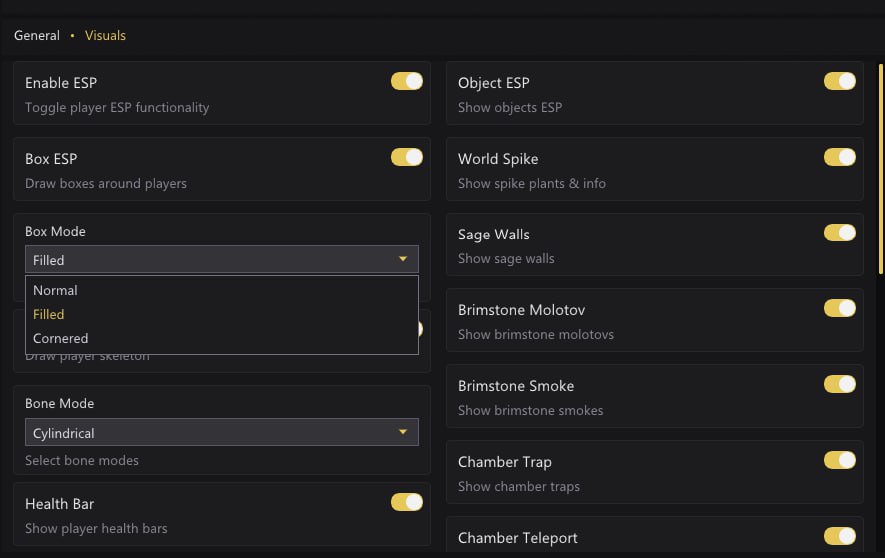
Task: Switch to the General tab
Action: (37, 35)
